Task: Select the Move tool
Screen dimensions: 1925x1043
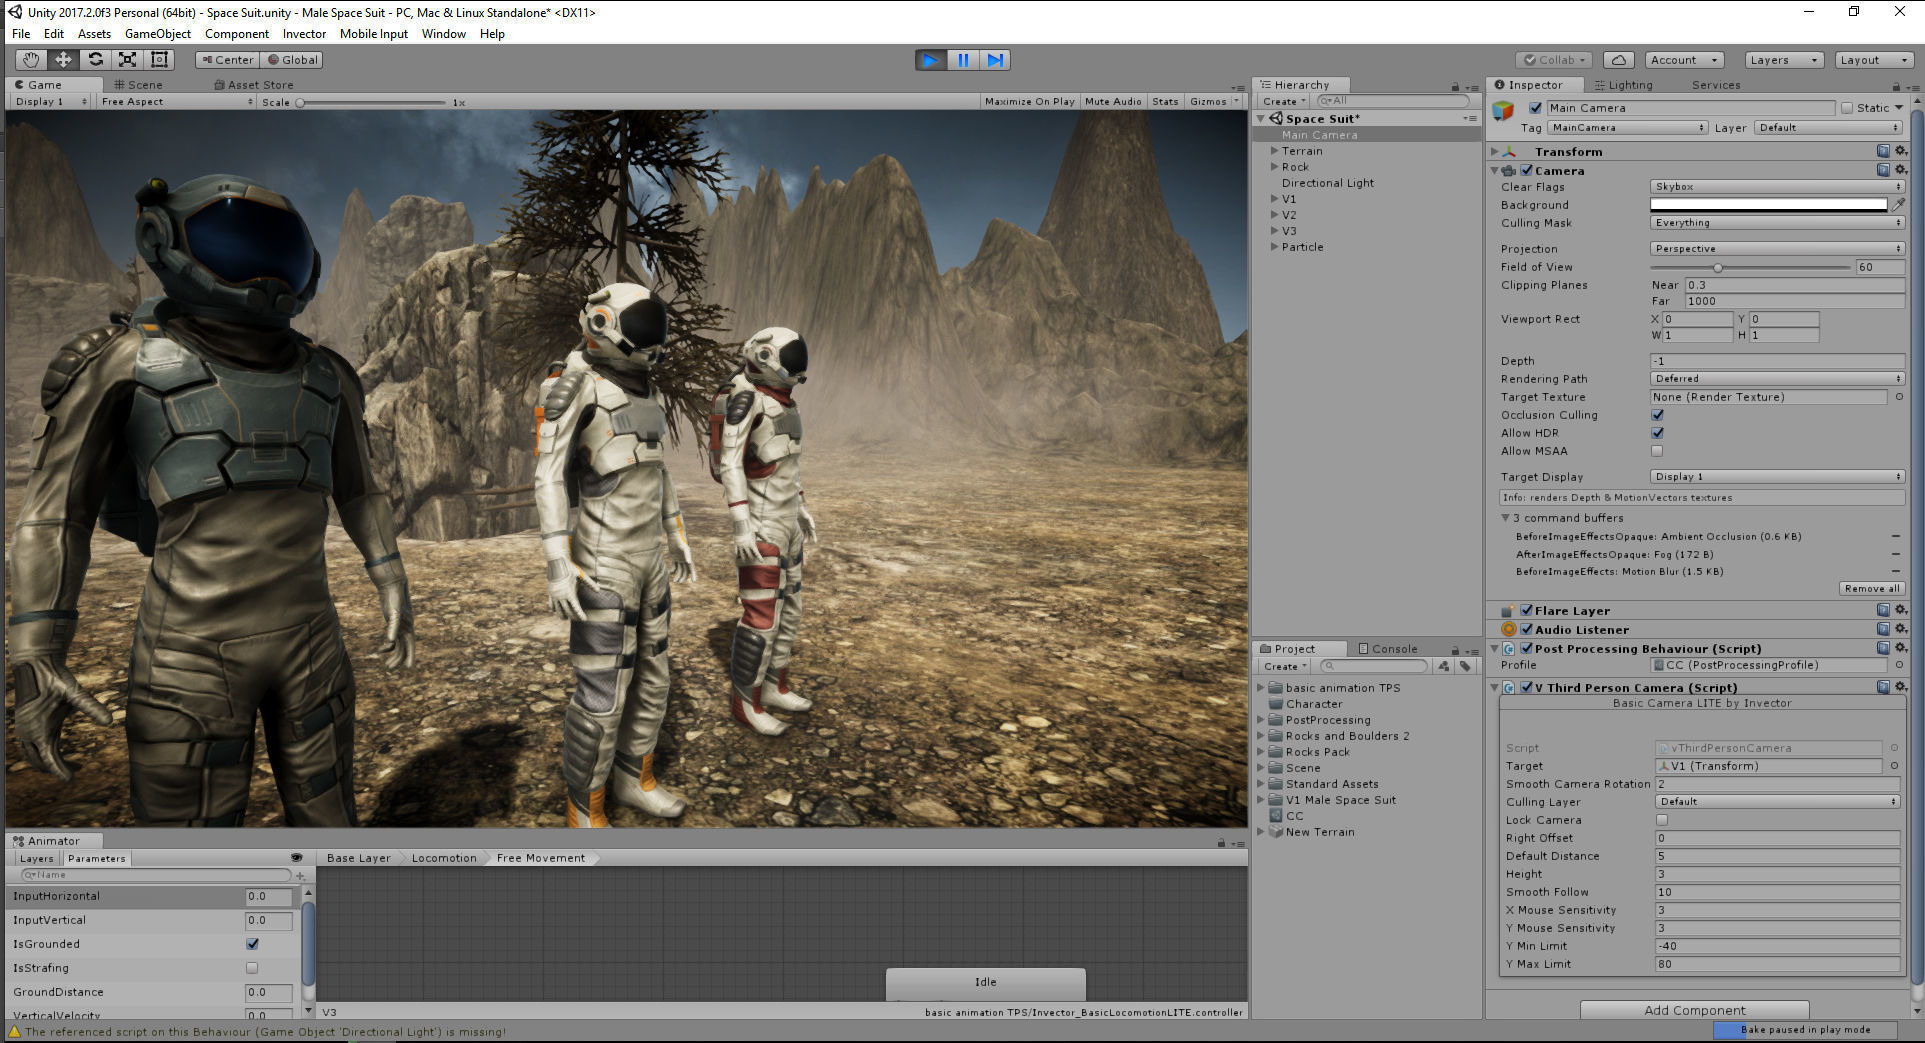Action: click(x=62, y=60)
